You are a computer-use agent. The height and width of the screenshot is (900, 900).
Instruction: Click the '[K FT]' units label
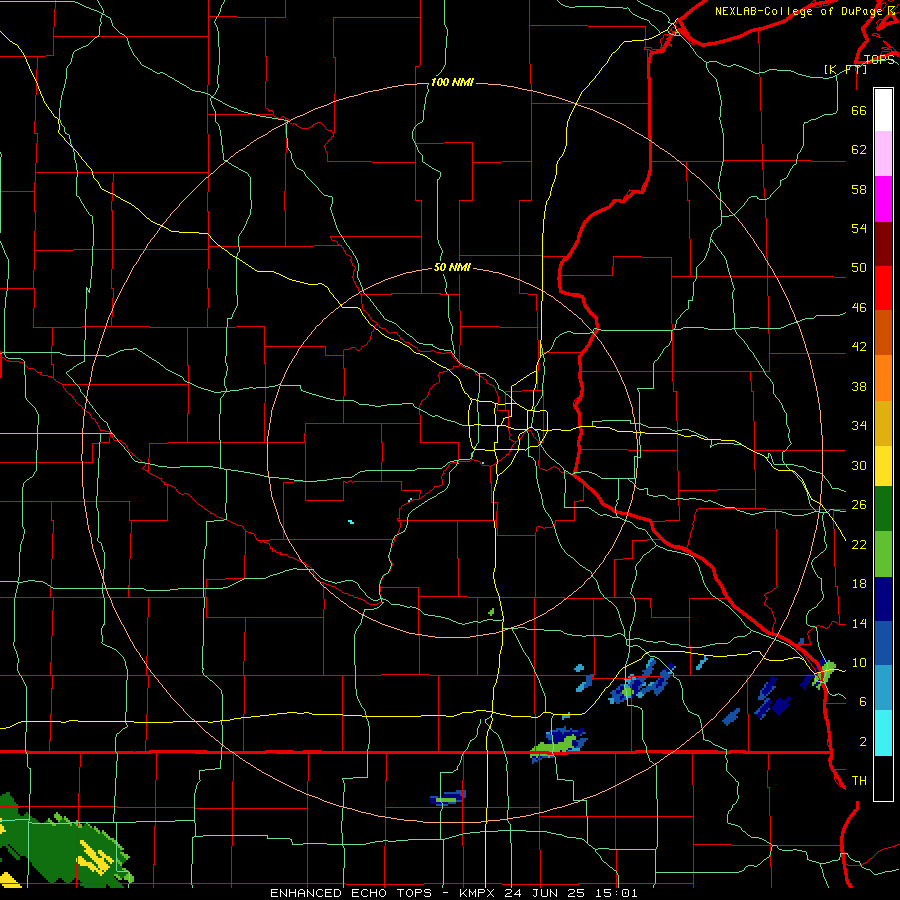845,69
